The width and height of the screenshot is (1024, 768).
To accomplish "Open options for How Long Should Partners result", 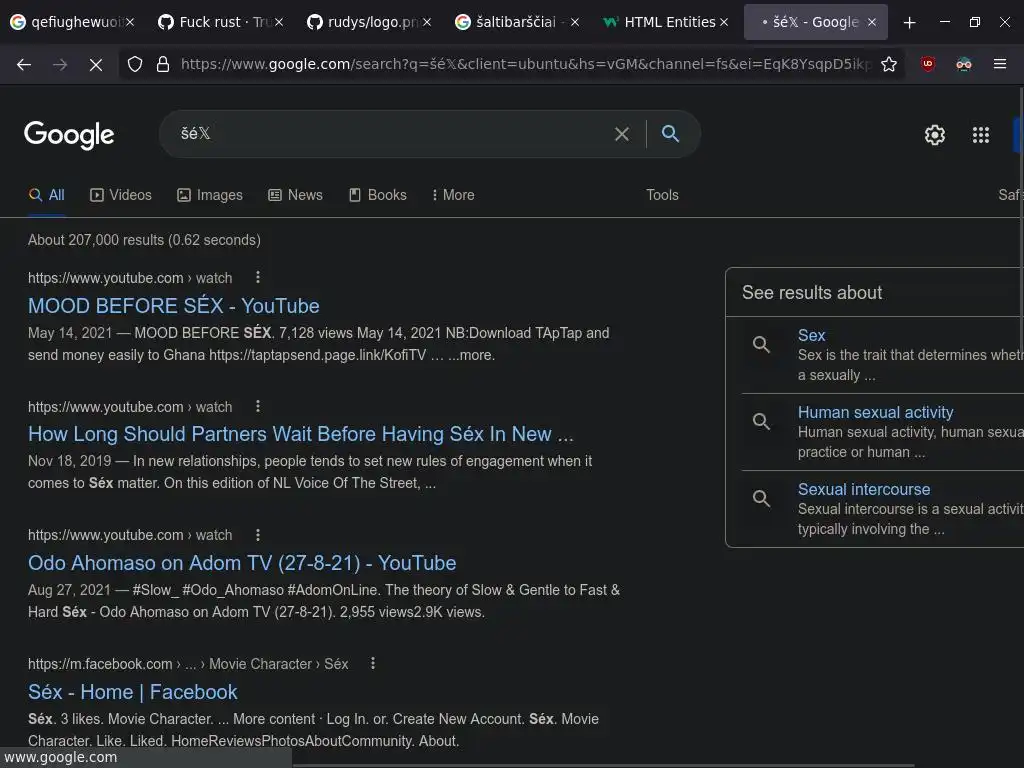I will pos(258,406).
